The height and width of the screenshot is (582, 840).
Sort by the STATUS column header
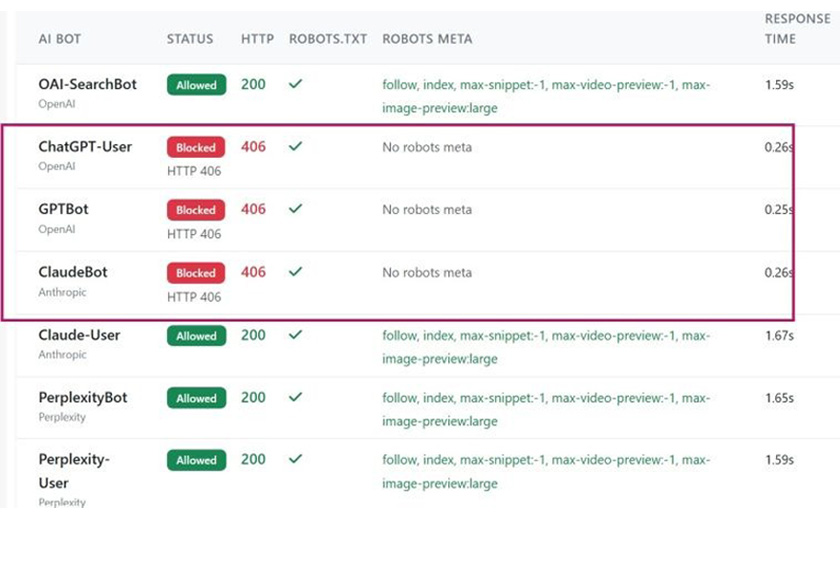[190, 39]
